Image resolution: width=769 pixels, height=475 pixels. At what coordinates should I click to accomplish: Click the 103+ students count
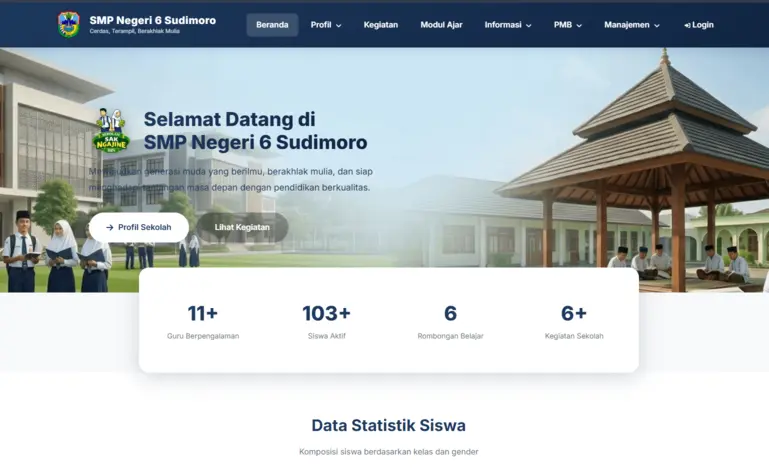pyautogui.click(x=327, y=313)
